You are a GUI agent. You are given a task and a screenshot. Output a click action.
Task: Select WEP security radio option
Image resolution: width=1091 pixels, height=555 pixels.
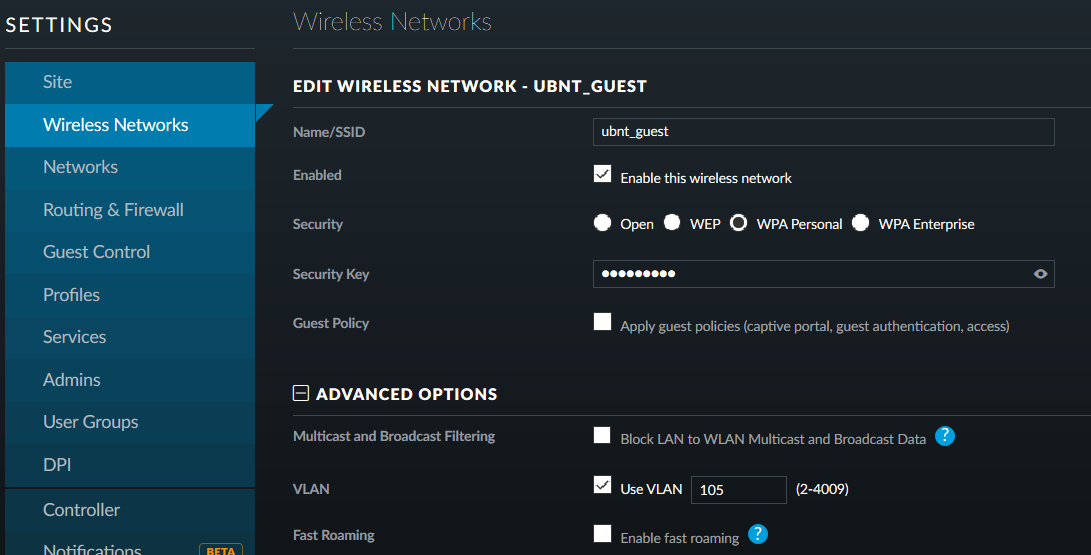click(672, 223)
